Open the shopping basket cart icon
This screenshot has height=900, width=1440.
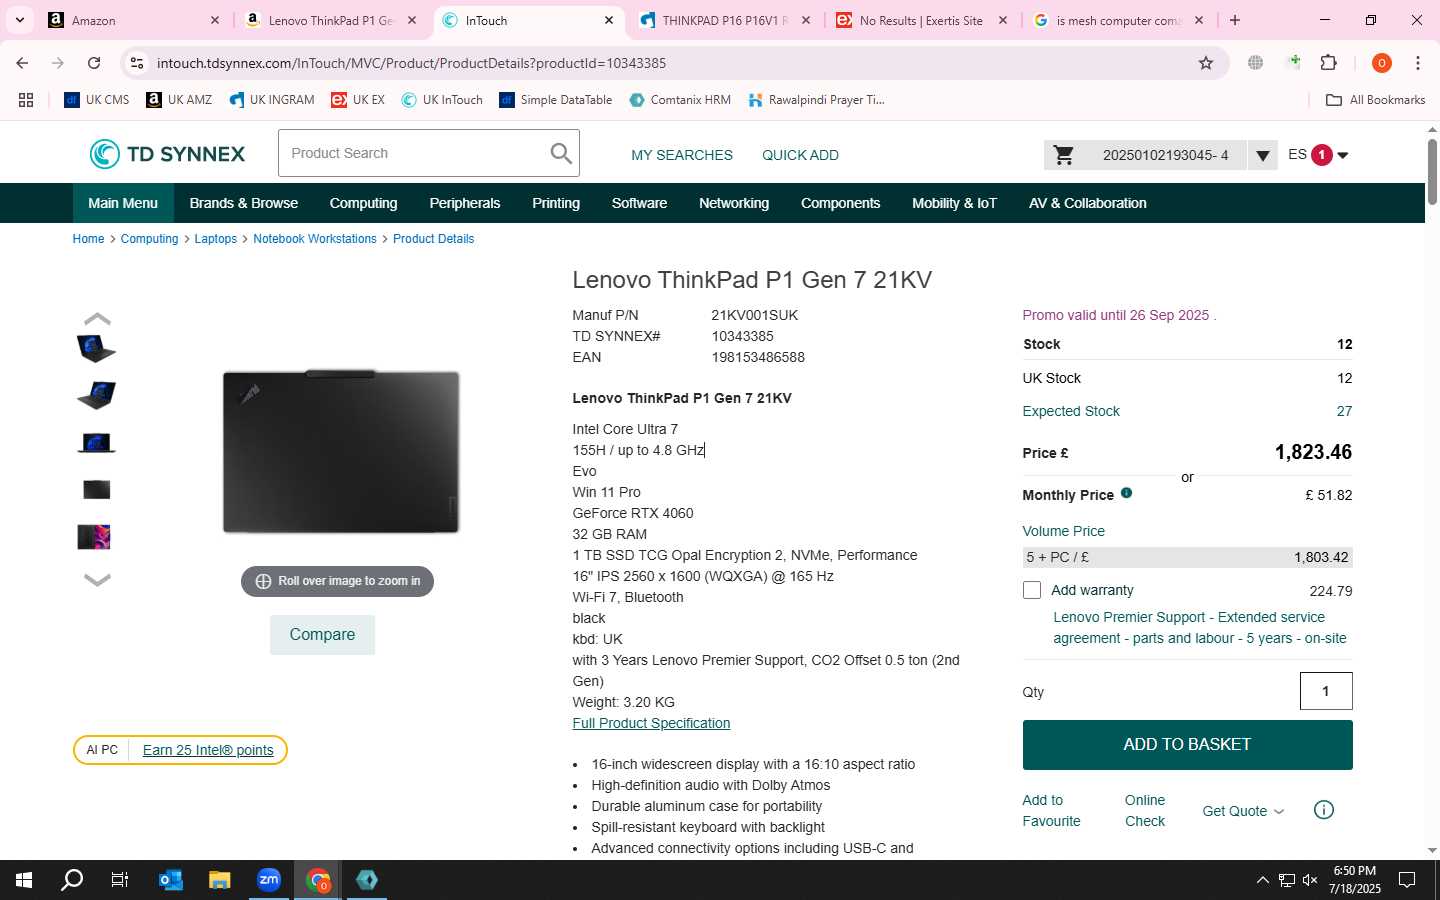(x=1064, y=155)
